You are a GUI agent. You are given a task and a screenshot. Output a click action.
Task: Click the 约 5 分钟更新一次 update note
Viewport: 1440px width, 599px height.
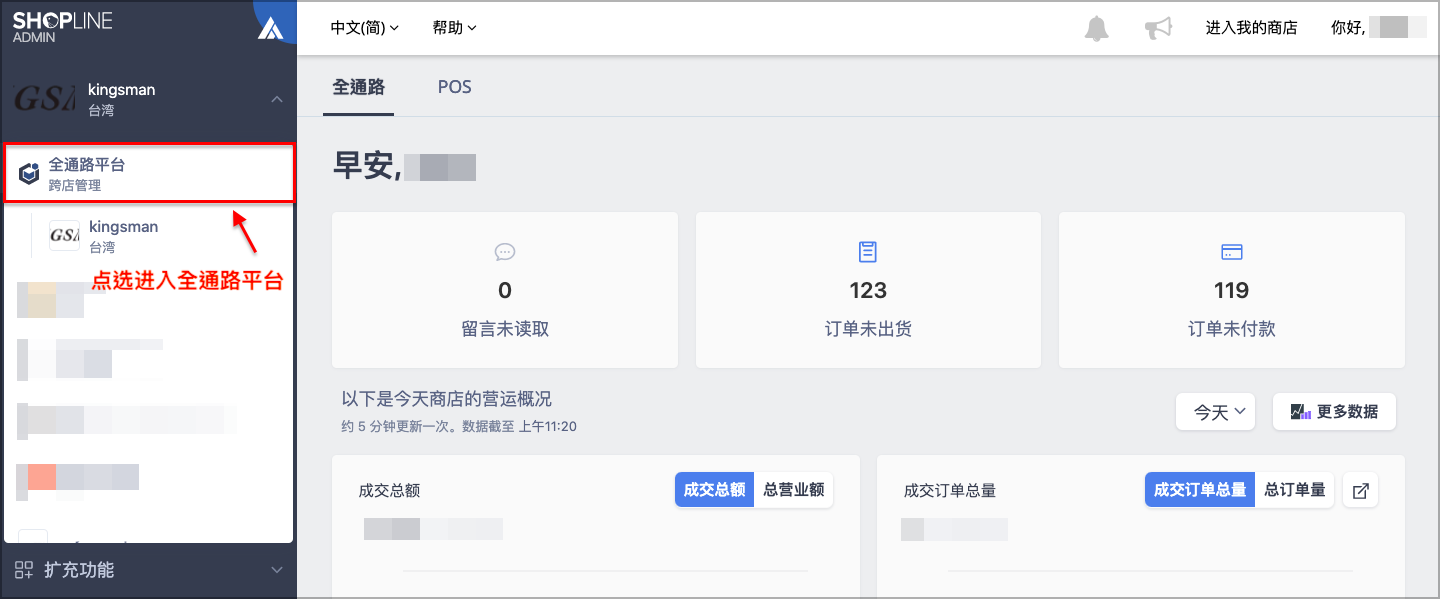(459, 426)
